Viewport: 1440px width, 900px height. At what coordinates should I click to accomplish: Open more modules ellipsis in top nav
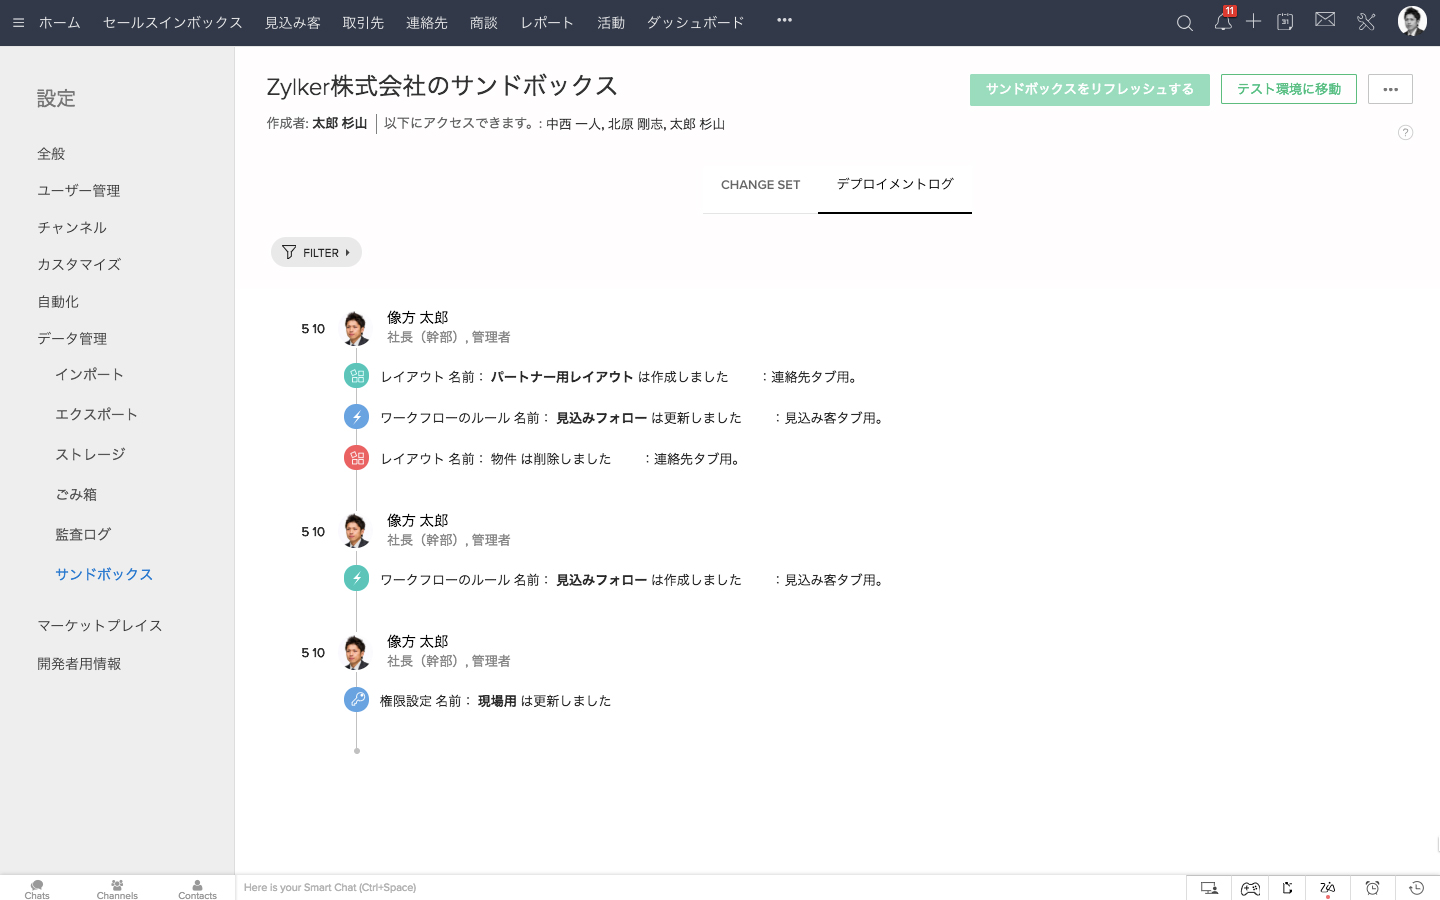784,20
